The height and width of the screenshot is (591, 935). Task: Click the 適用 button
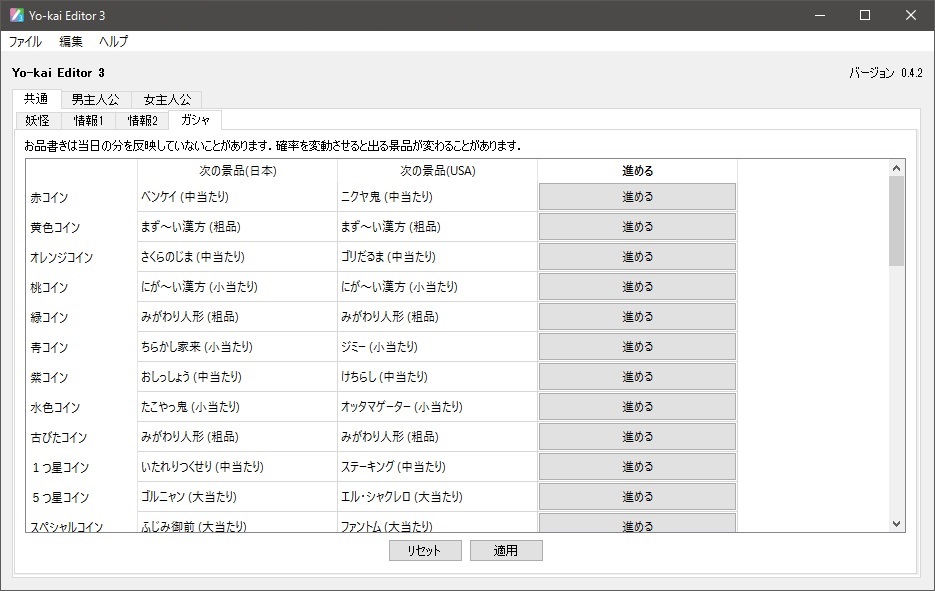coord(506,550)
